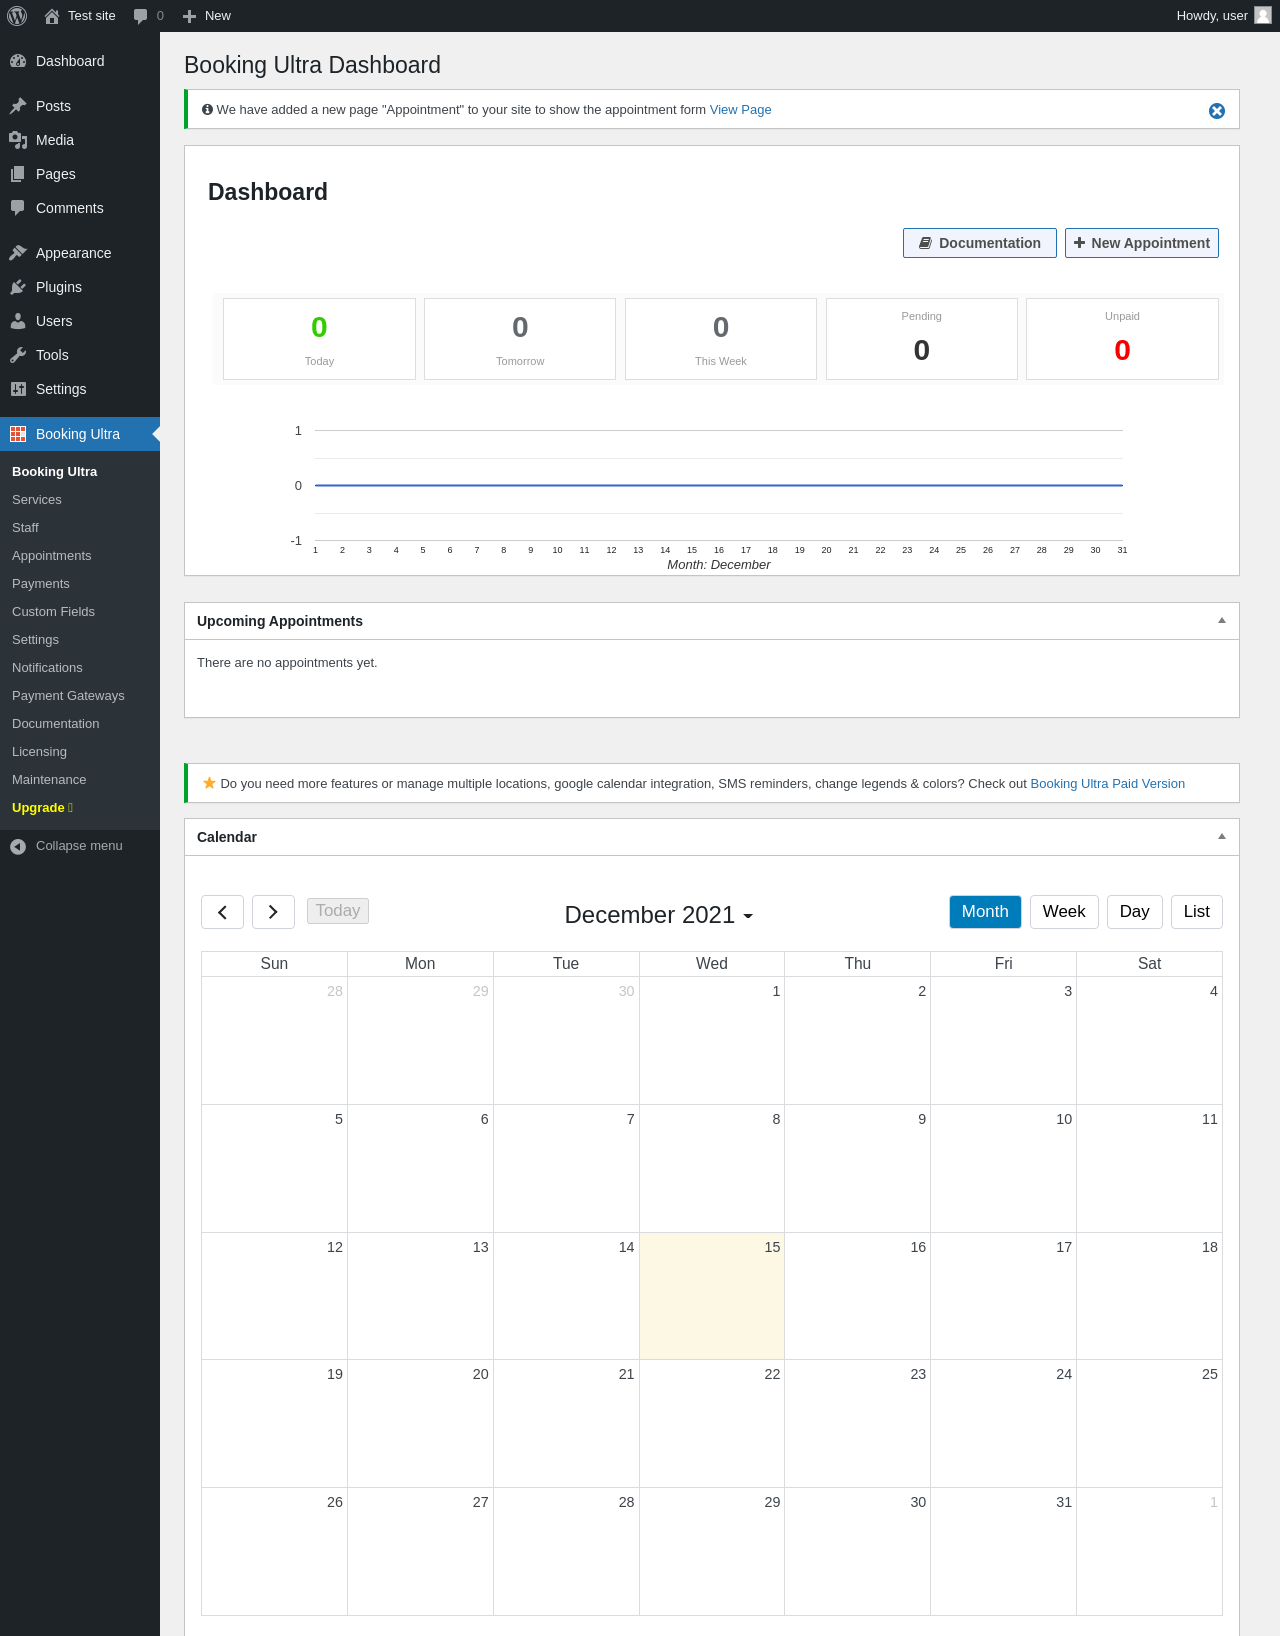Image resolution: width=1280 pixels, height=1636 pixels.
Task: Go to next month with right arrow
Action: coord(273,912)
